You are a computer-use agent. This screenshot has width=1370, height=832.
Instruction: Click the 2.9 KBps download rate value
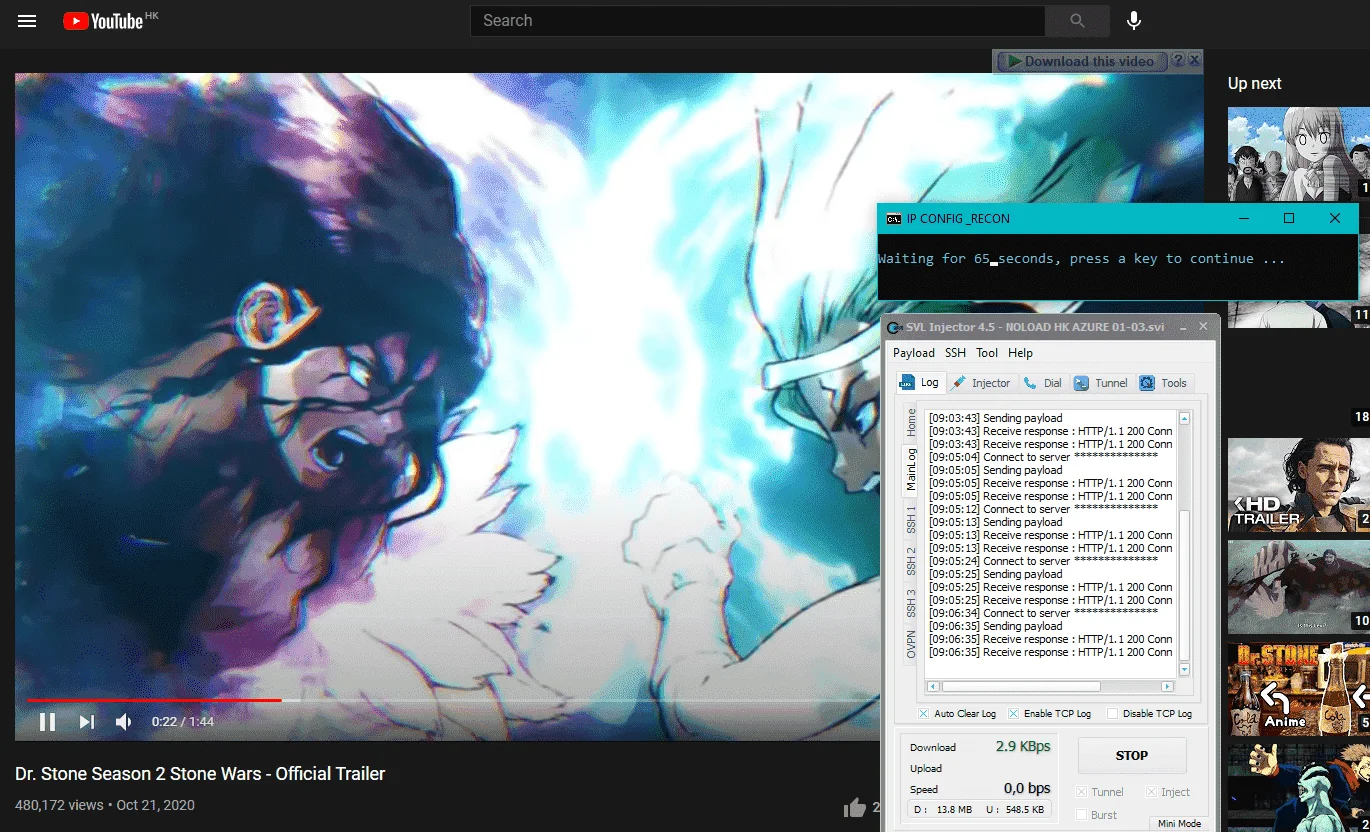click(1023, 747)
